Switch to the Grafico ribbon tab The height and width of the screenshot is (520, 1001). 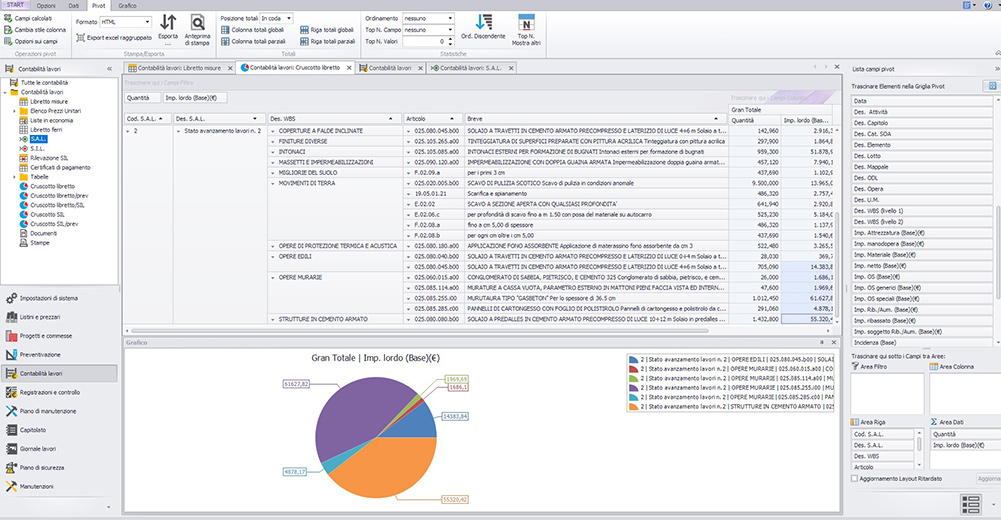click(x=127, y=5)
